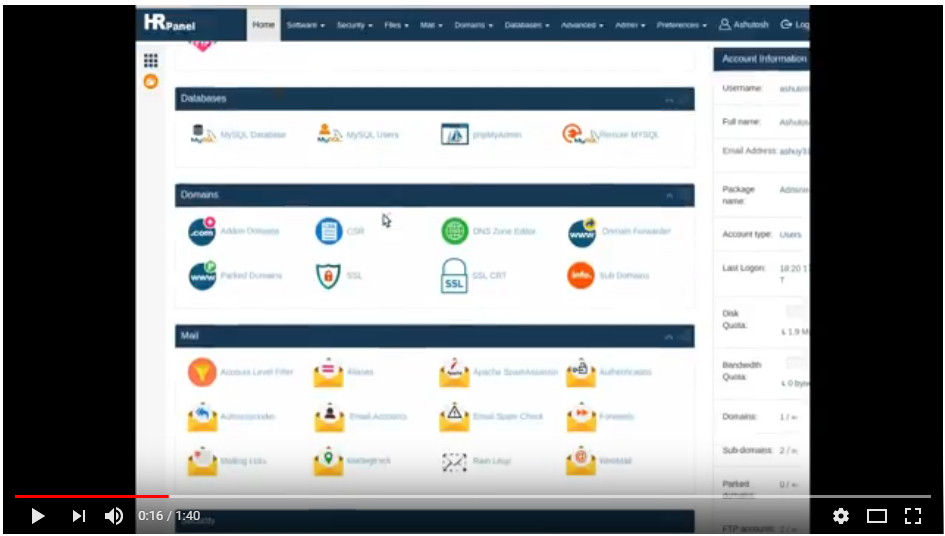The image size is (945, 536).
Task: Open the Software dropdown menu
Action: point(306,25)
